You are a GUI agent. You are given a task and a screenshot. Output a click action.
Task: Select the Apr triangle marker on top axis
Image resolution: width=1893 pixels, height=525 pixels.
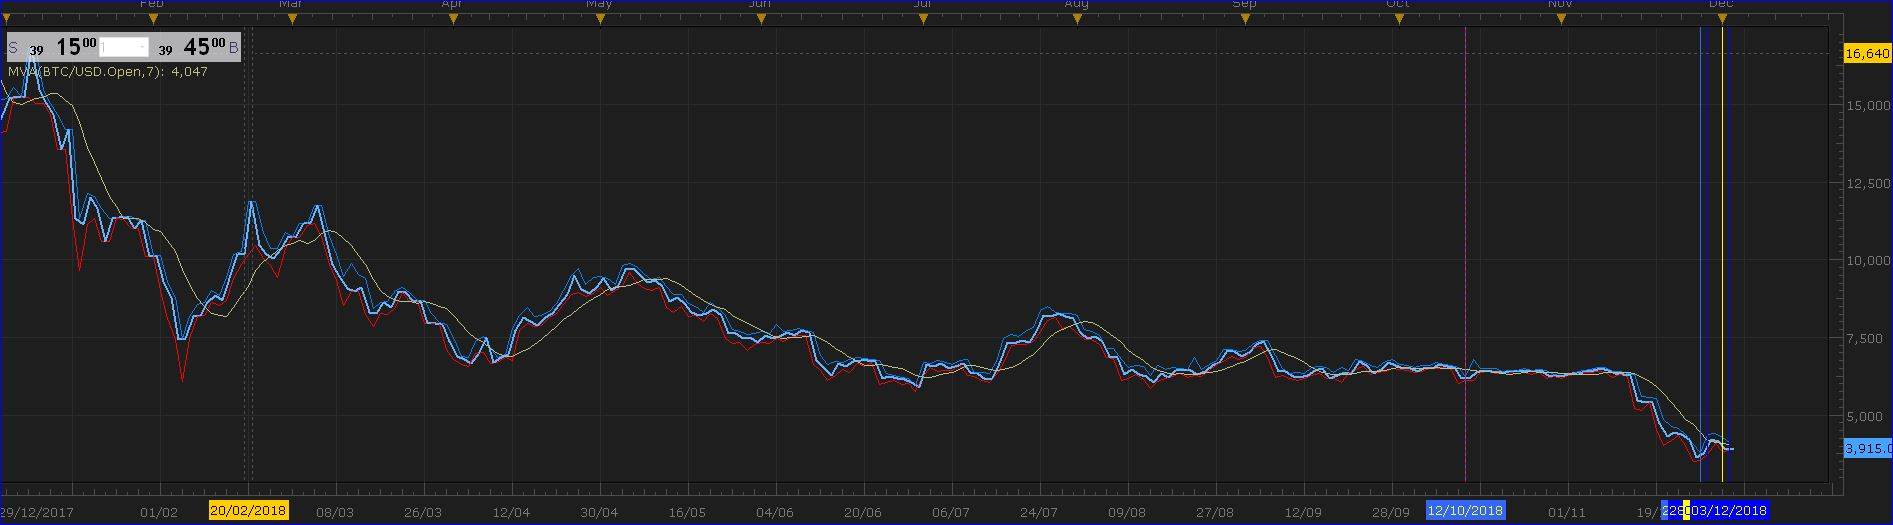[452, 18]
